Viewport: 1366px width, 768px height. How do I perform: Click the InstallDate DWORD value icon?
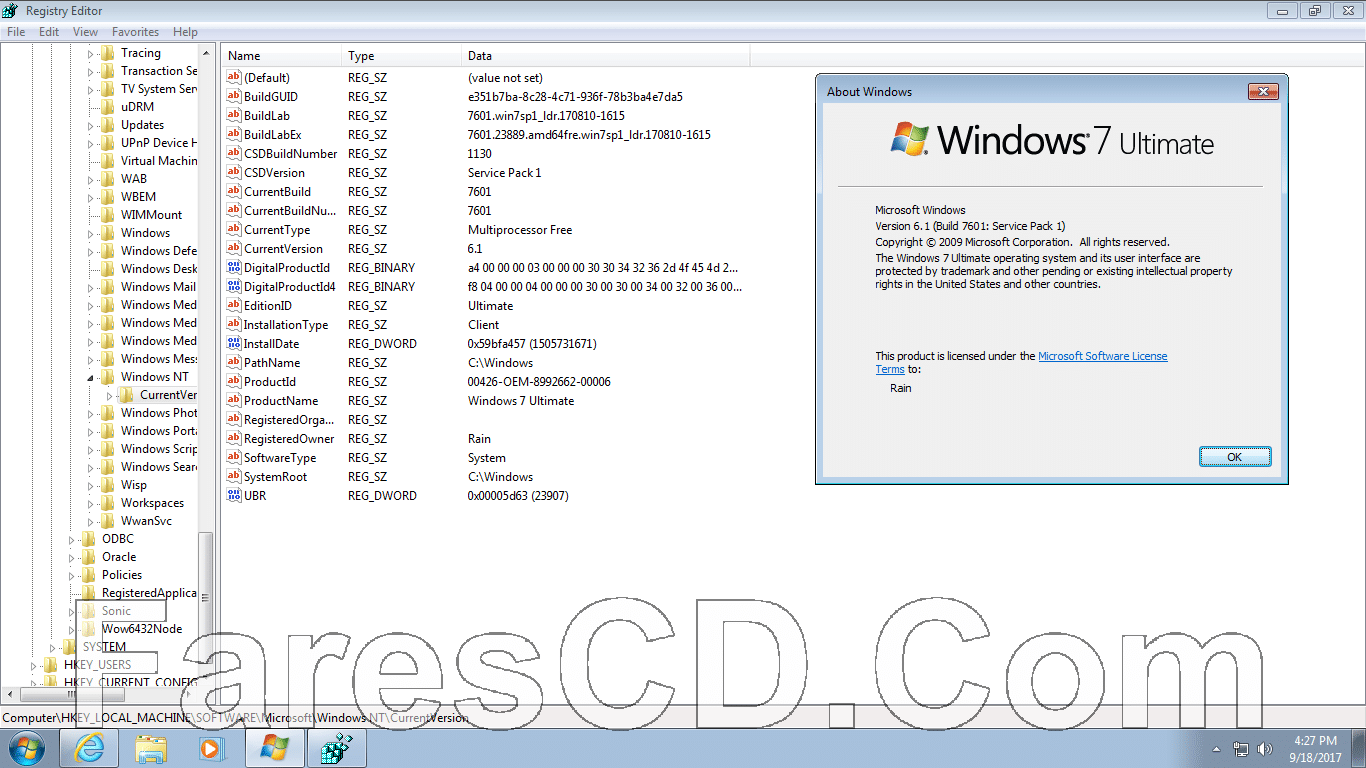pyautogui.click(x=234, y=344)
